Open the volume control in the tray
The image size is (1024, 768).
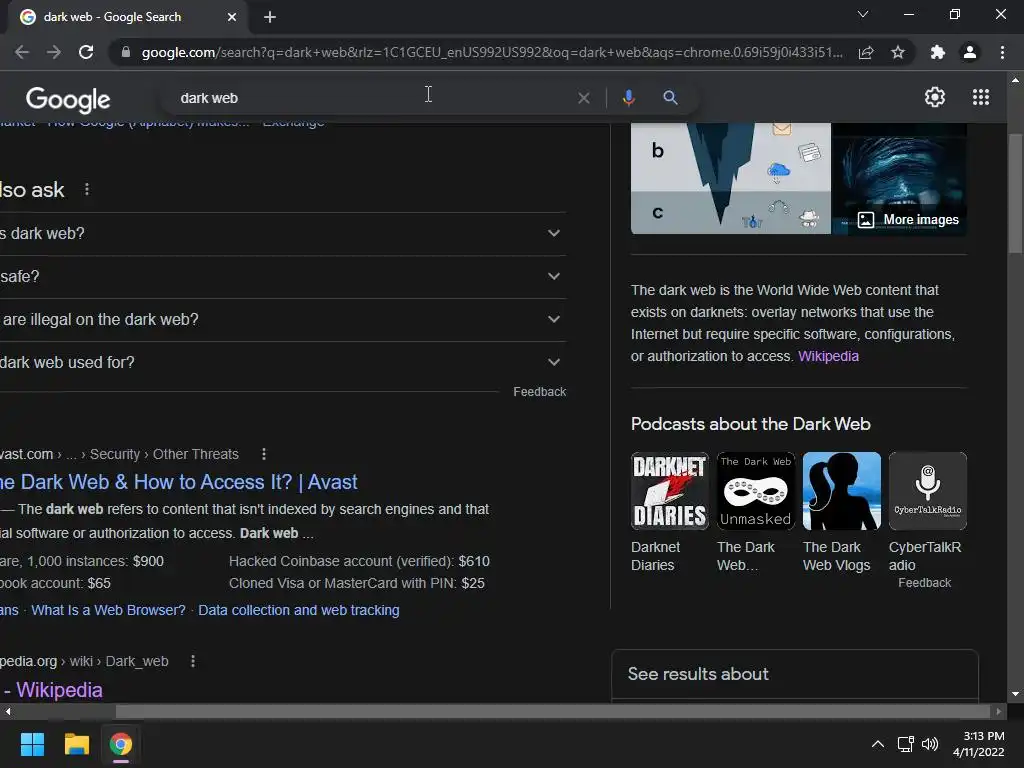click(x=930, y=744)
